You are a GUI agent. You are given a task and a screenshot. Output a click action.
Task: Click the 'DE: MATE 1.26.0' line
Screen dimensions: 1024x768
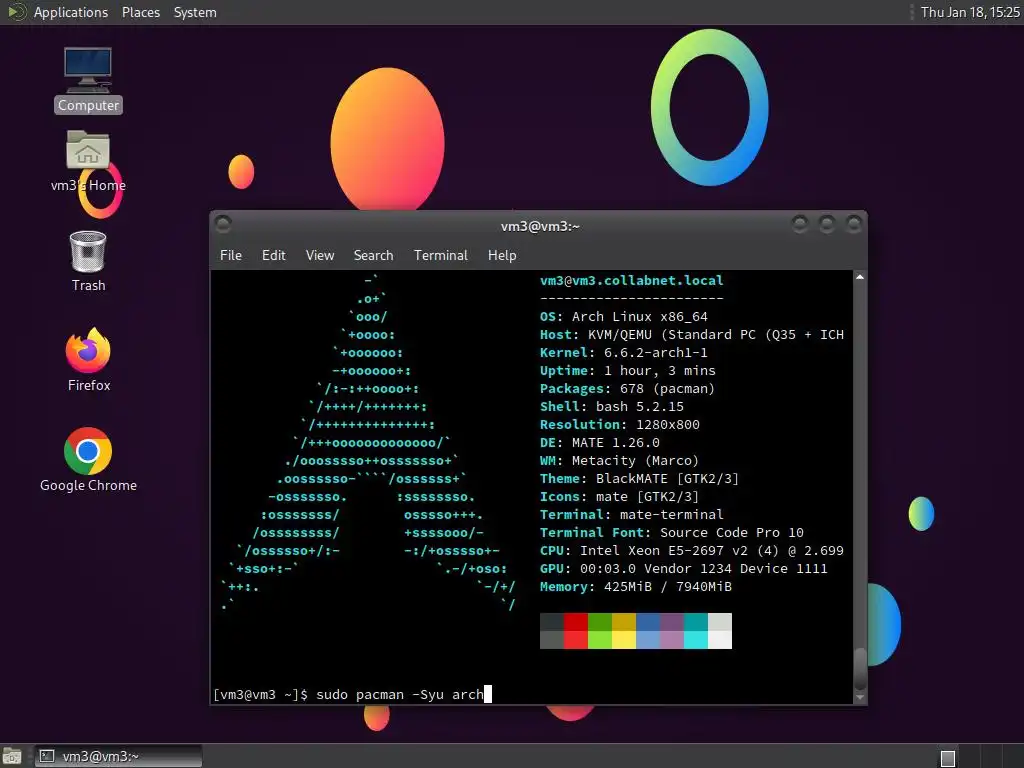pyautogui.click(x=600, y=443)
